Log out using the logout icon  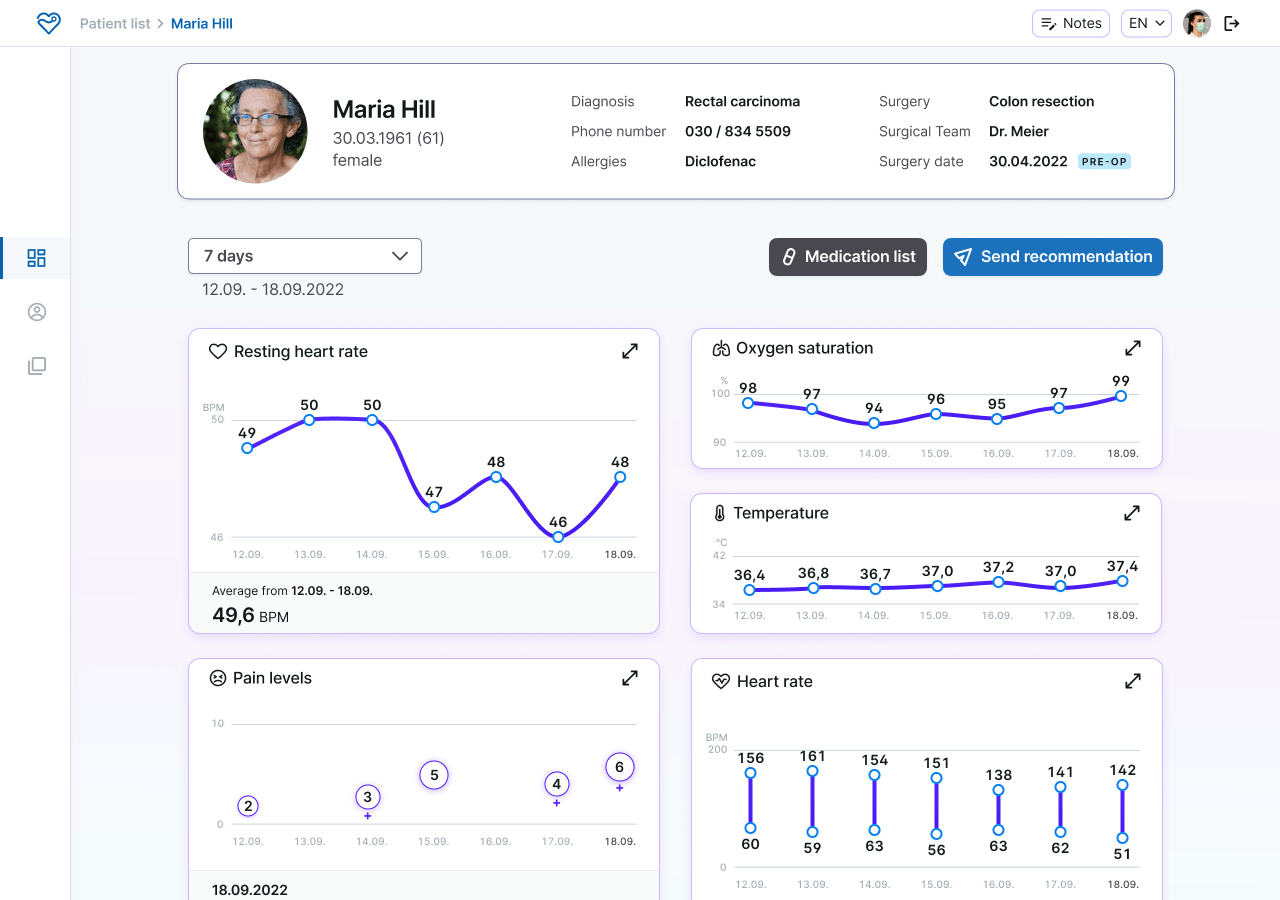coord(1232,22)
